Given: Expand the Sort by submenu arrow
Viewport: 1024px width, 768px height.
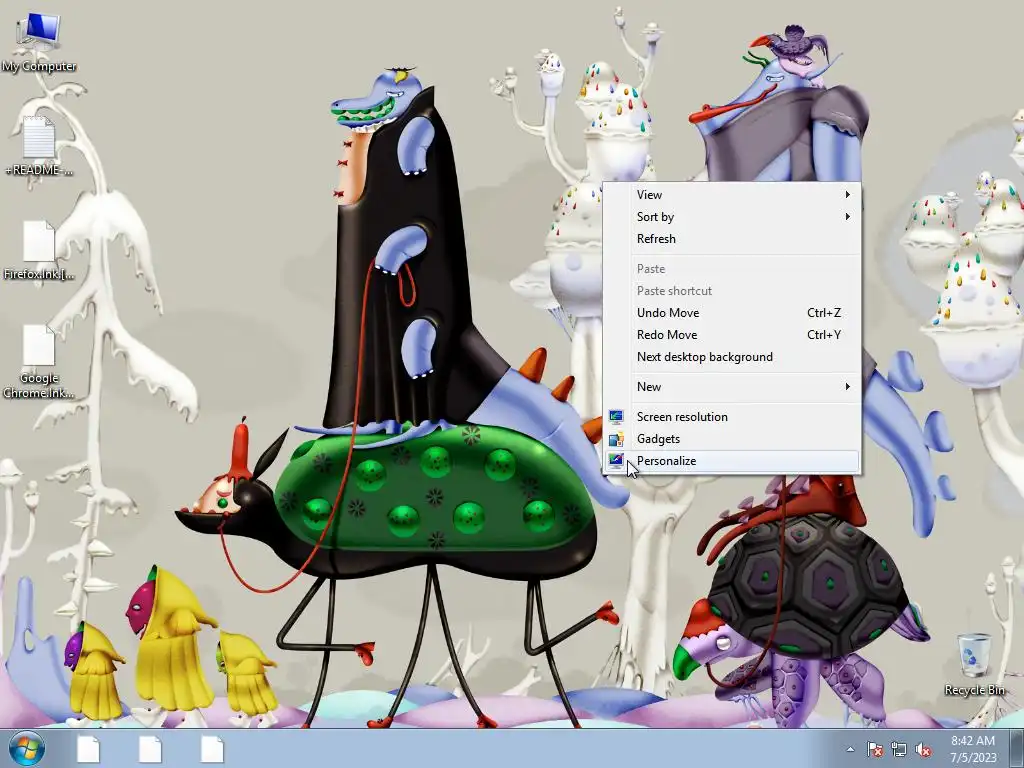Looking at the screenshot, I should [x=848, y=216].
